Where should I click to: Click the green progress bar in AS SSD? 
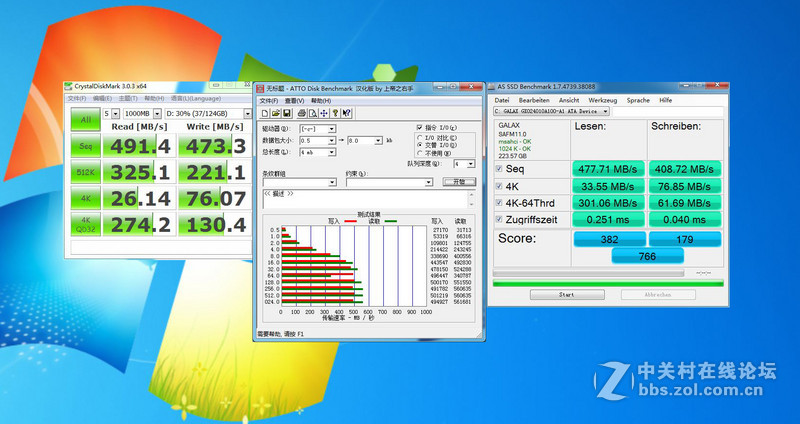pos(607,282)
